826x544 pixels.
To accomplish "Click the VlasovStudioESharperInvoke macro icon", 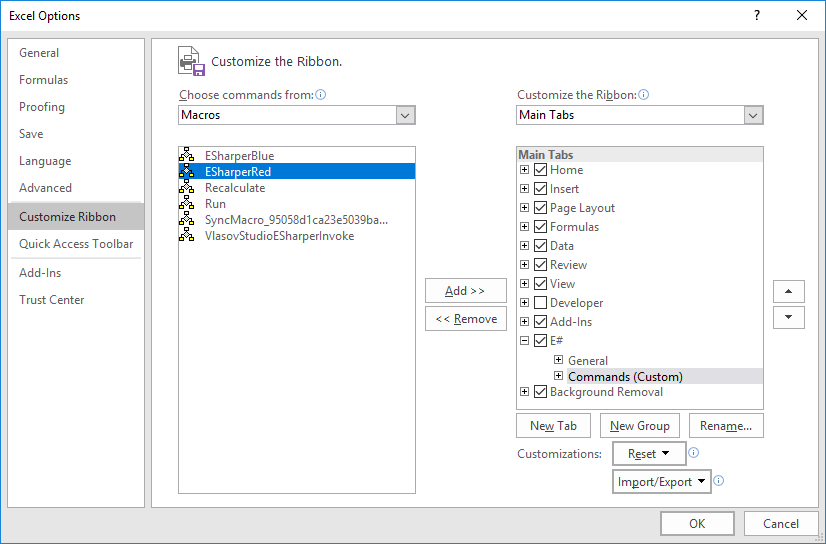I will [186, 236].
